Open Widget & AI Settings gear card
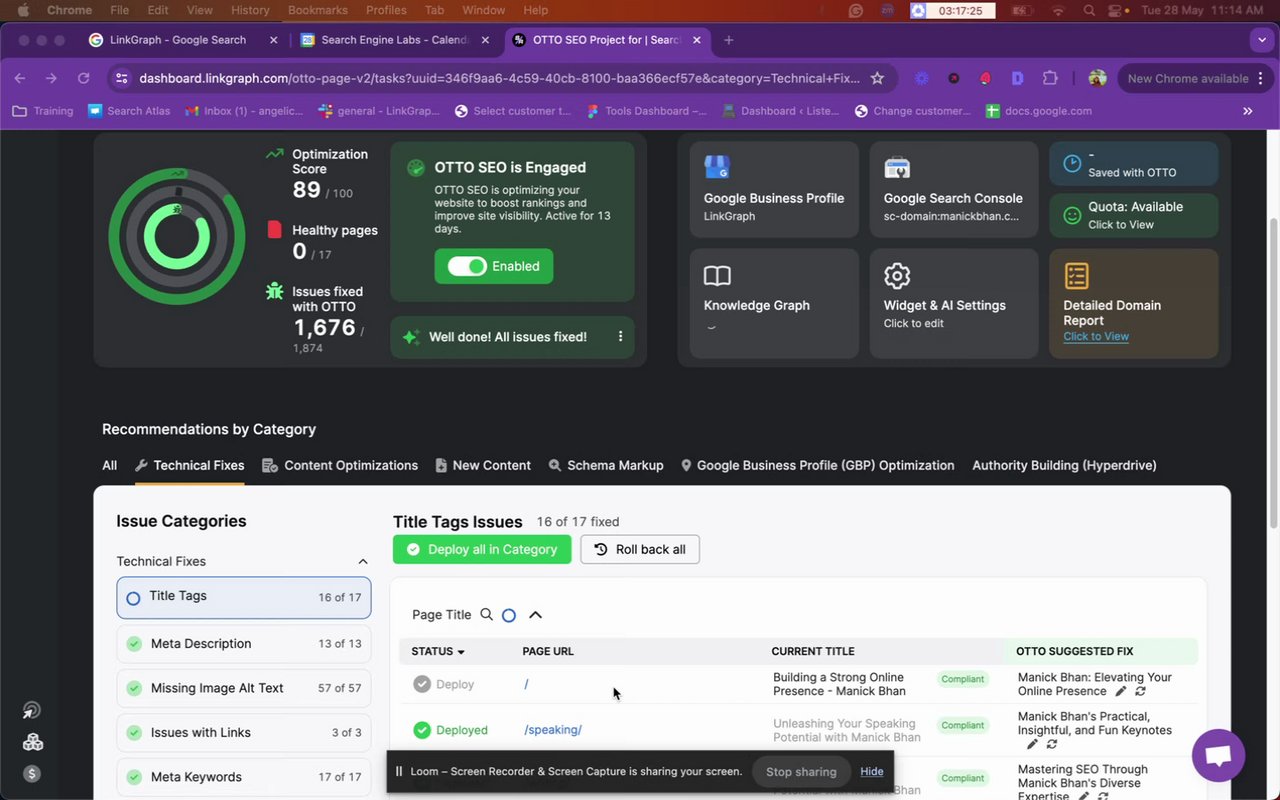The image size is (1280, 800). click(953, 303)
